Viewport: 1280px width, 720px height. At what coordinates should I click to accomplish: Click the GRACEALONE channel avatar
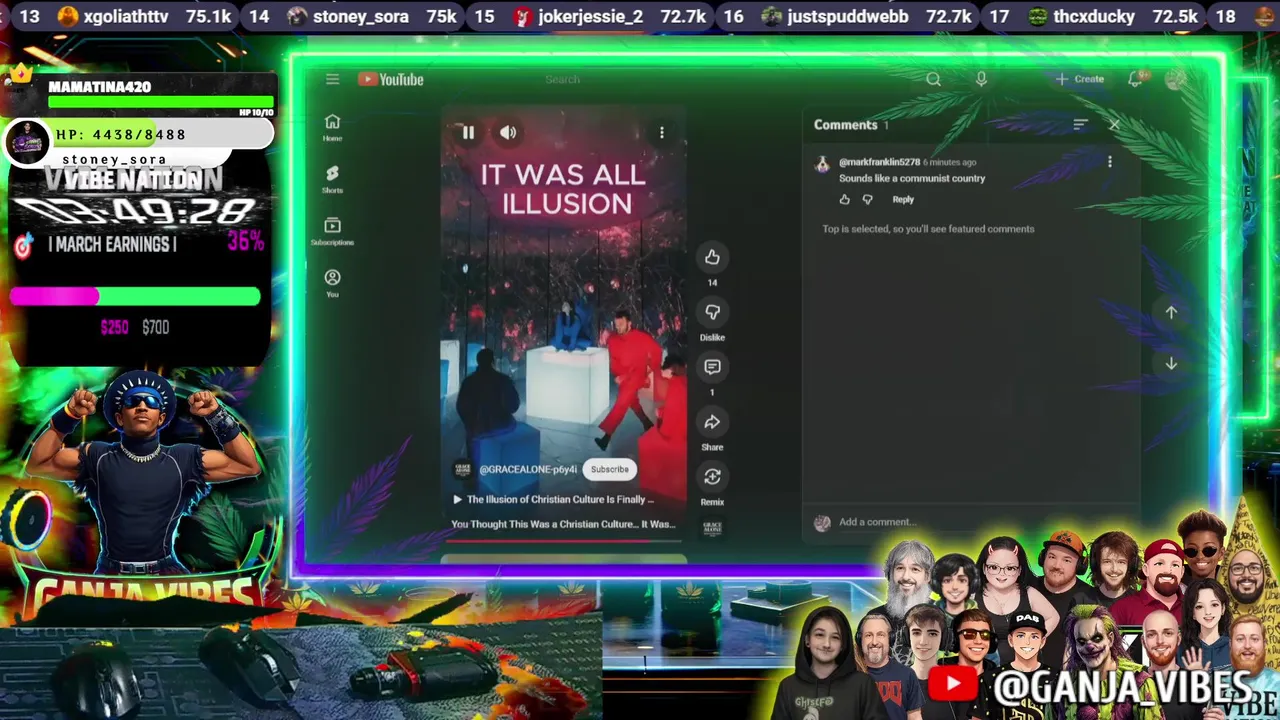pyautogui.click(x=463, y=469)
